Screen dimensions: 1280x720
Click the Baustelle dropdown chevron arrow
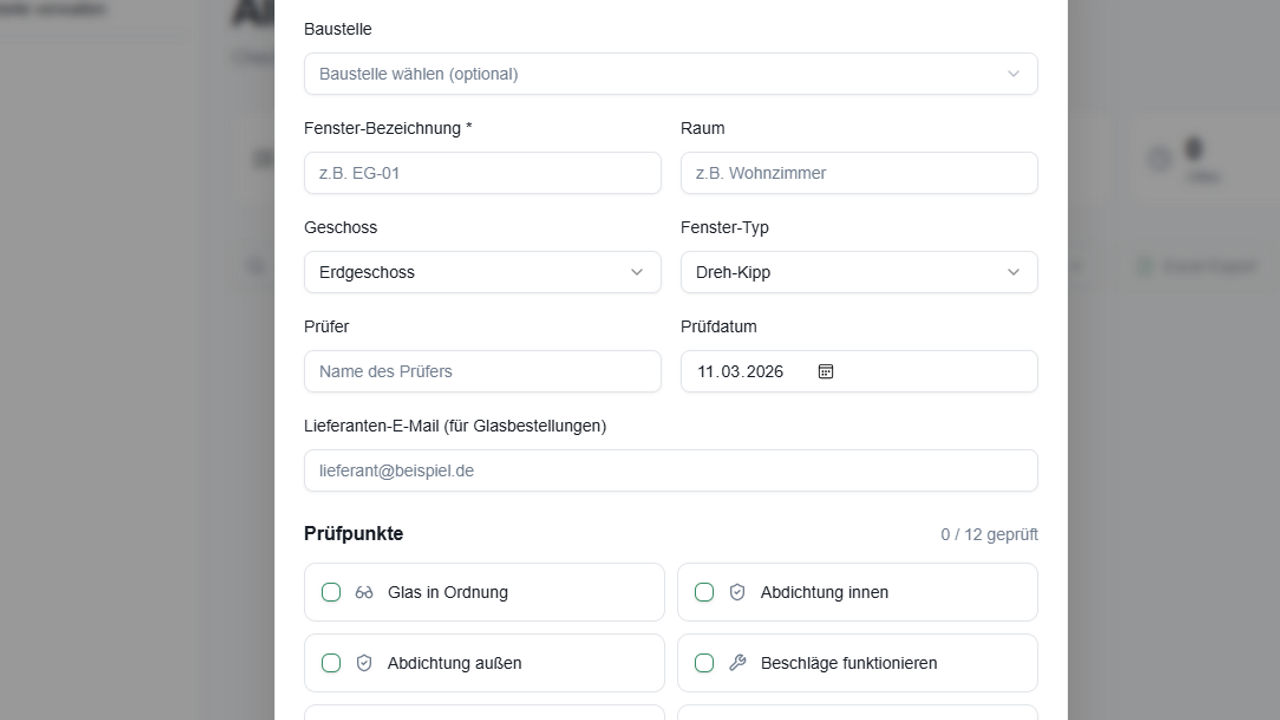pyautogui.click(x=1013, y=74)
